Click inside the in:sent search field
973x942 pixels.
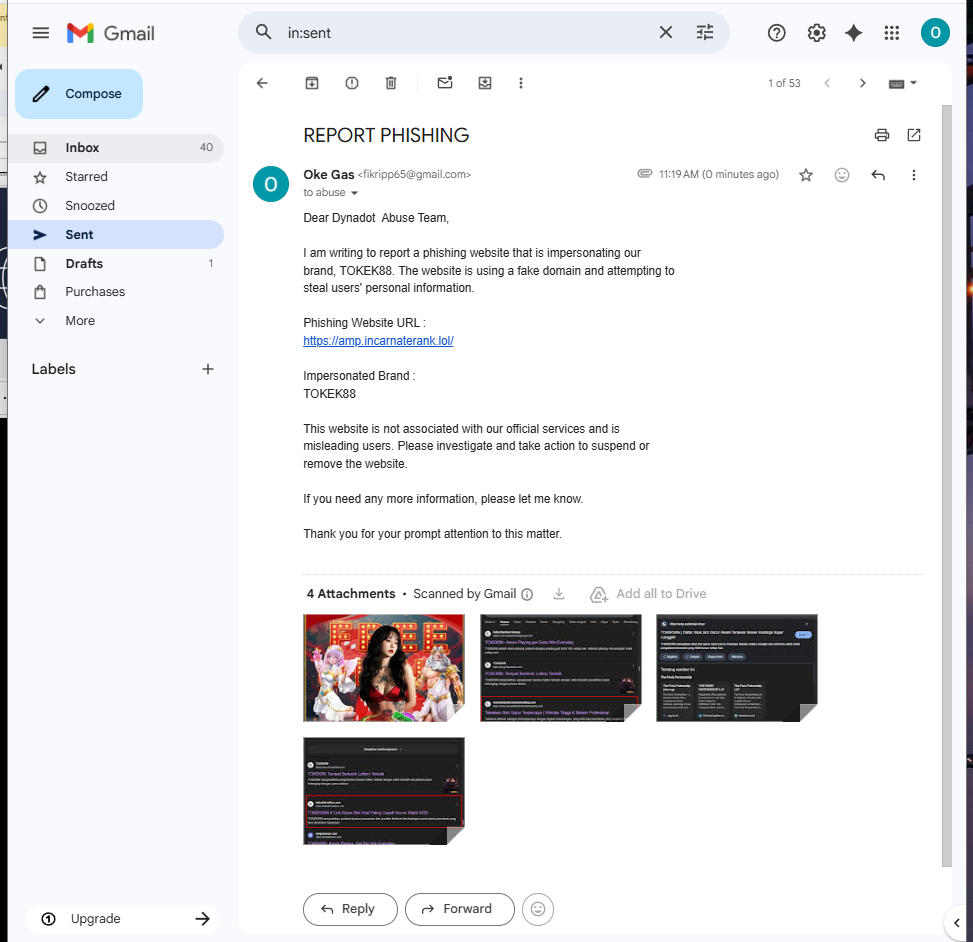[x=465, y=32]
